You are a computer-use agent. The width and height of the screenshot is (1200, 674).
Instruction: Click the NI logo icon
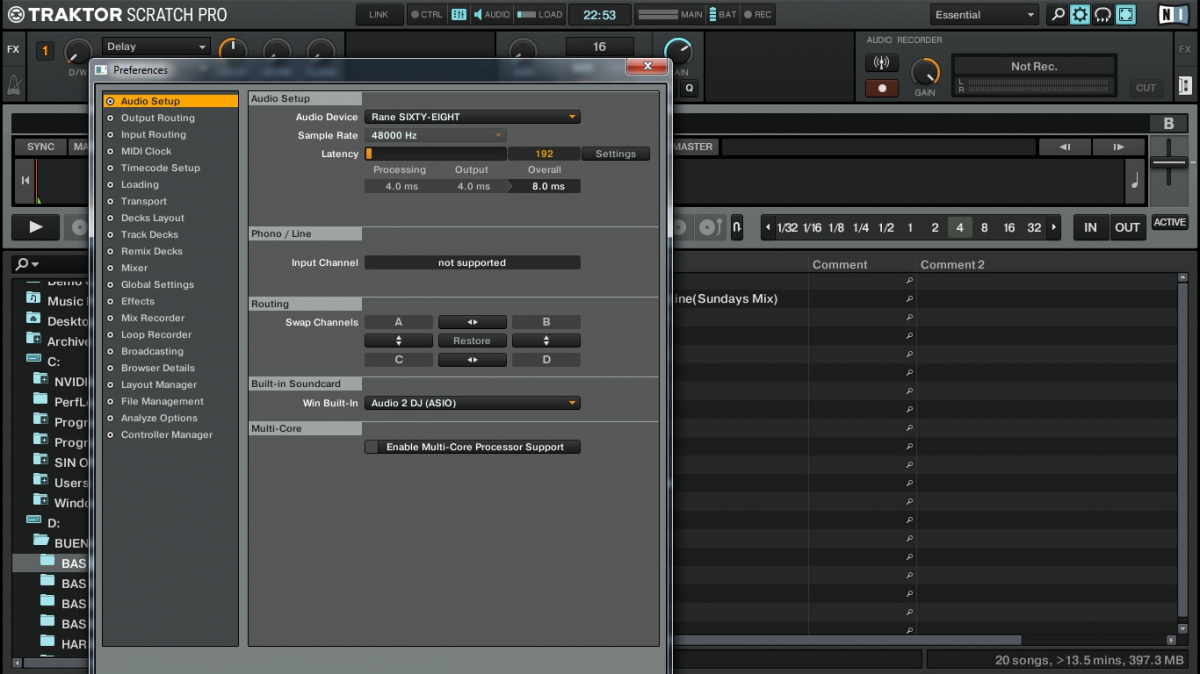pos(1172,15)
